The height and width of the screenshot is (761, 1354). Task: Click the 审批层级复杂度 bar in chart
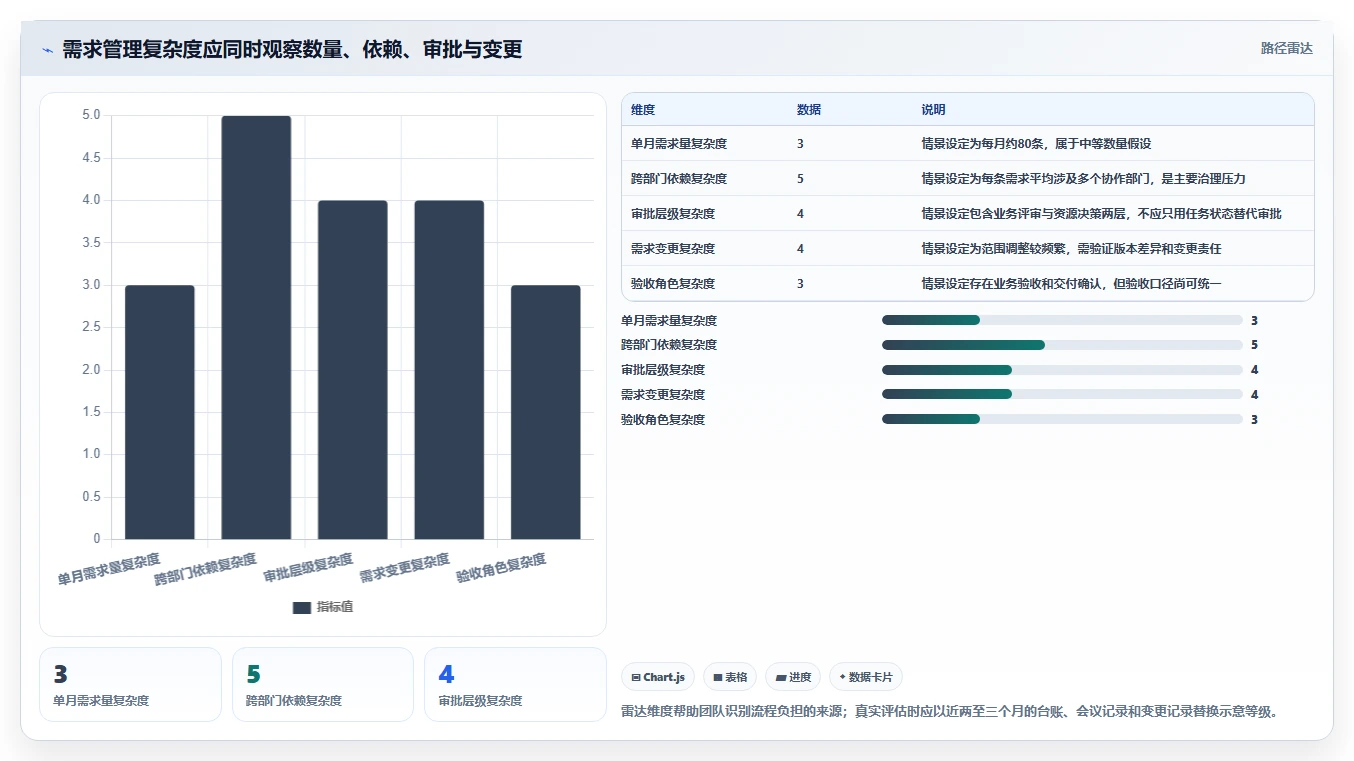[353, 370]
